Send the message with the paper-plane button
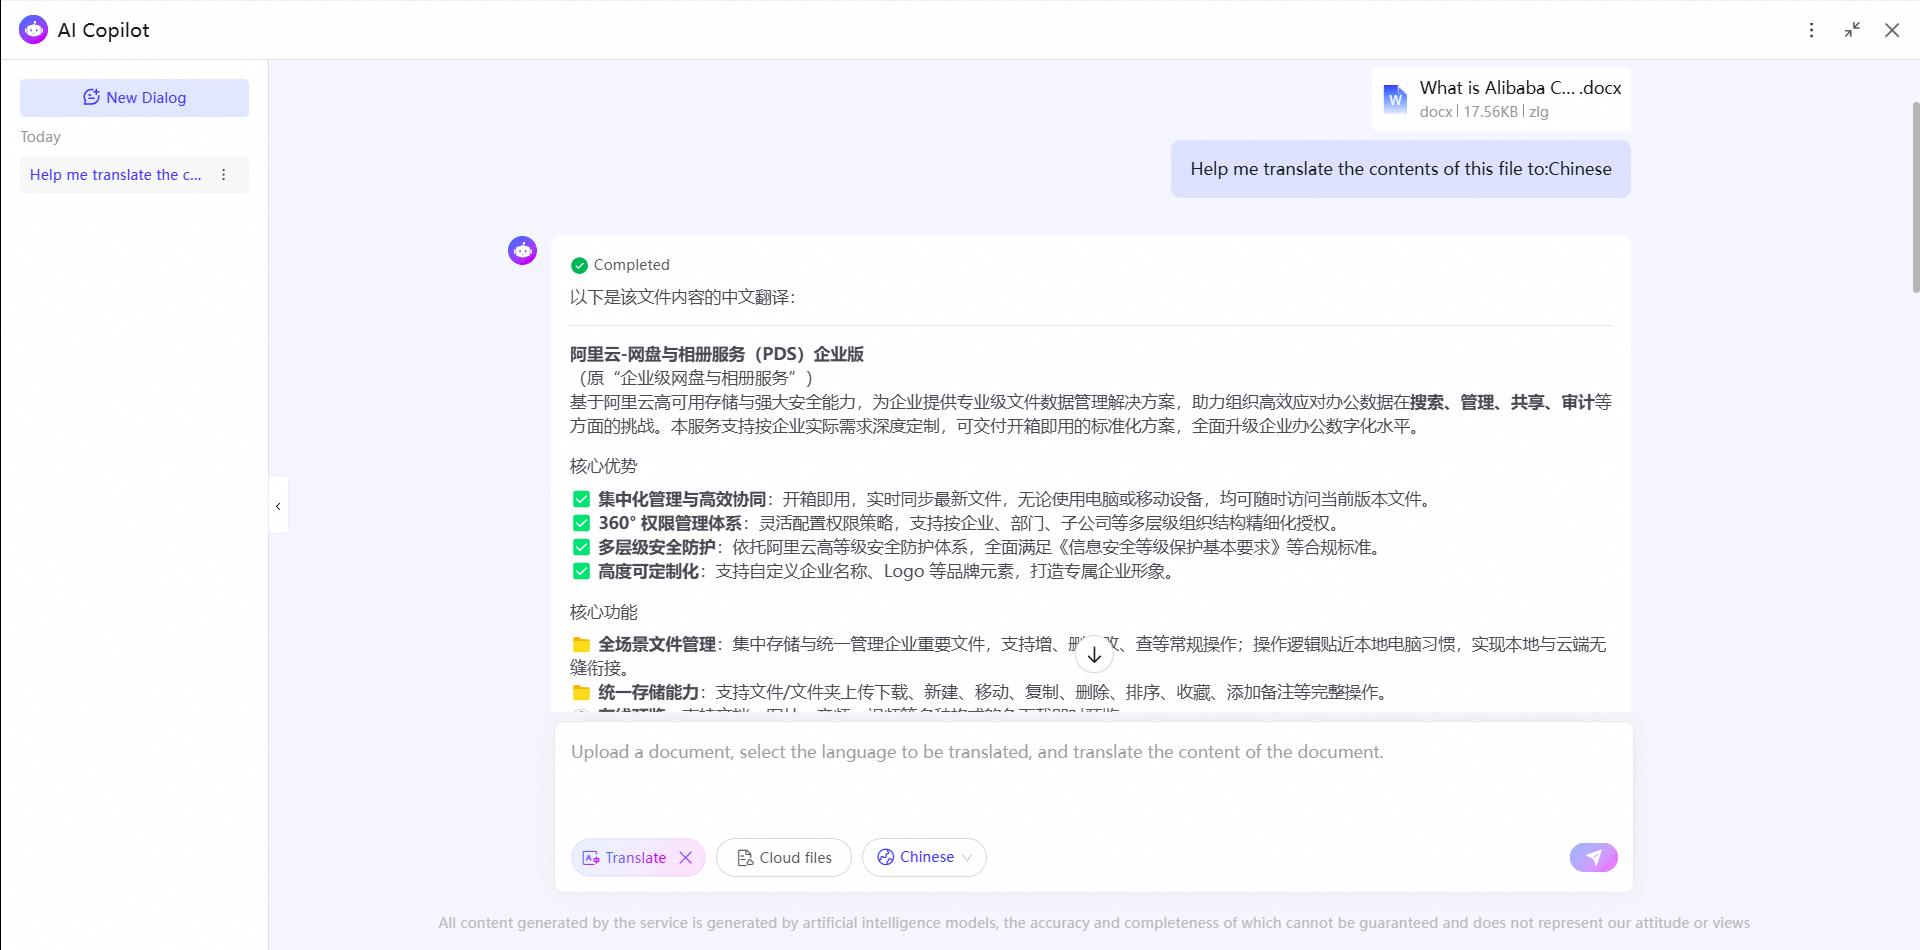This screenshot has width=1920, height=950. point(1594,857)
